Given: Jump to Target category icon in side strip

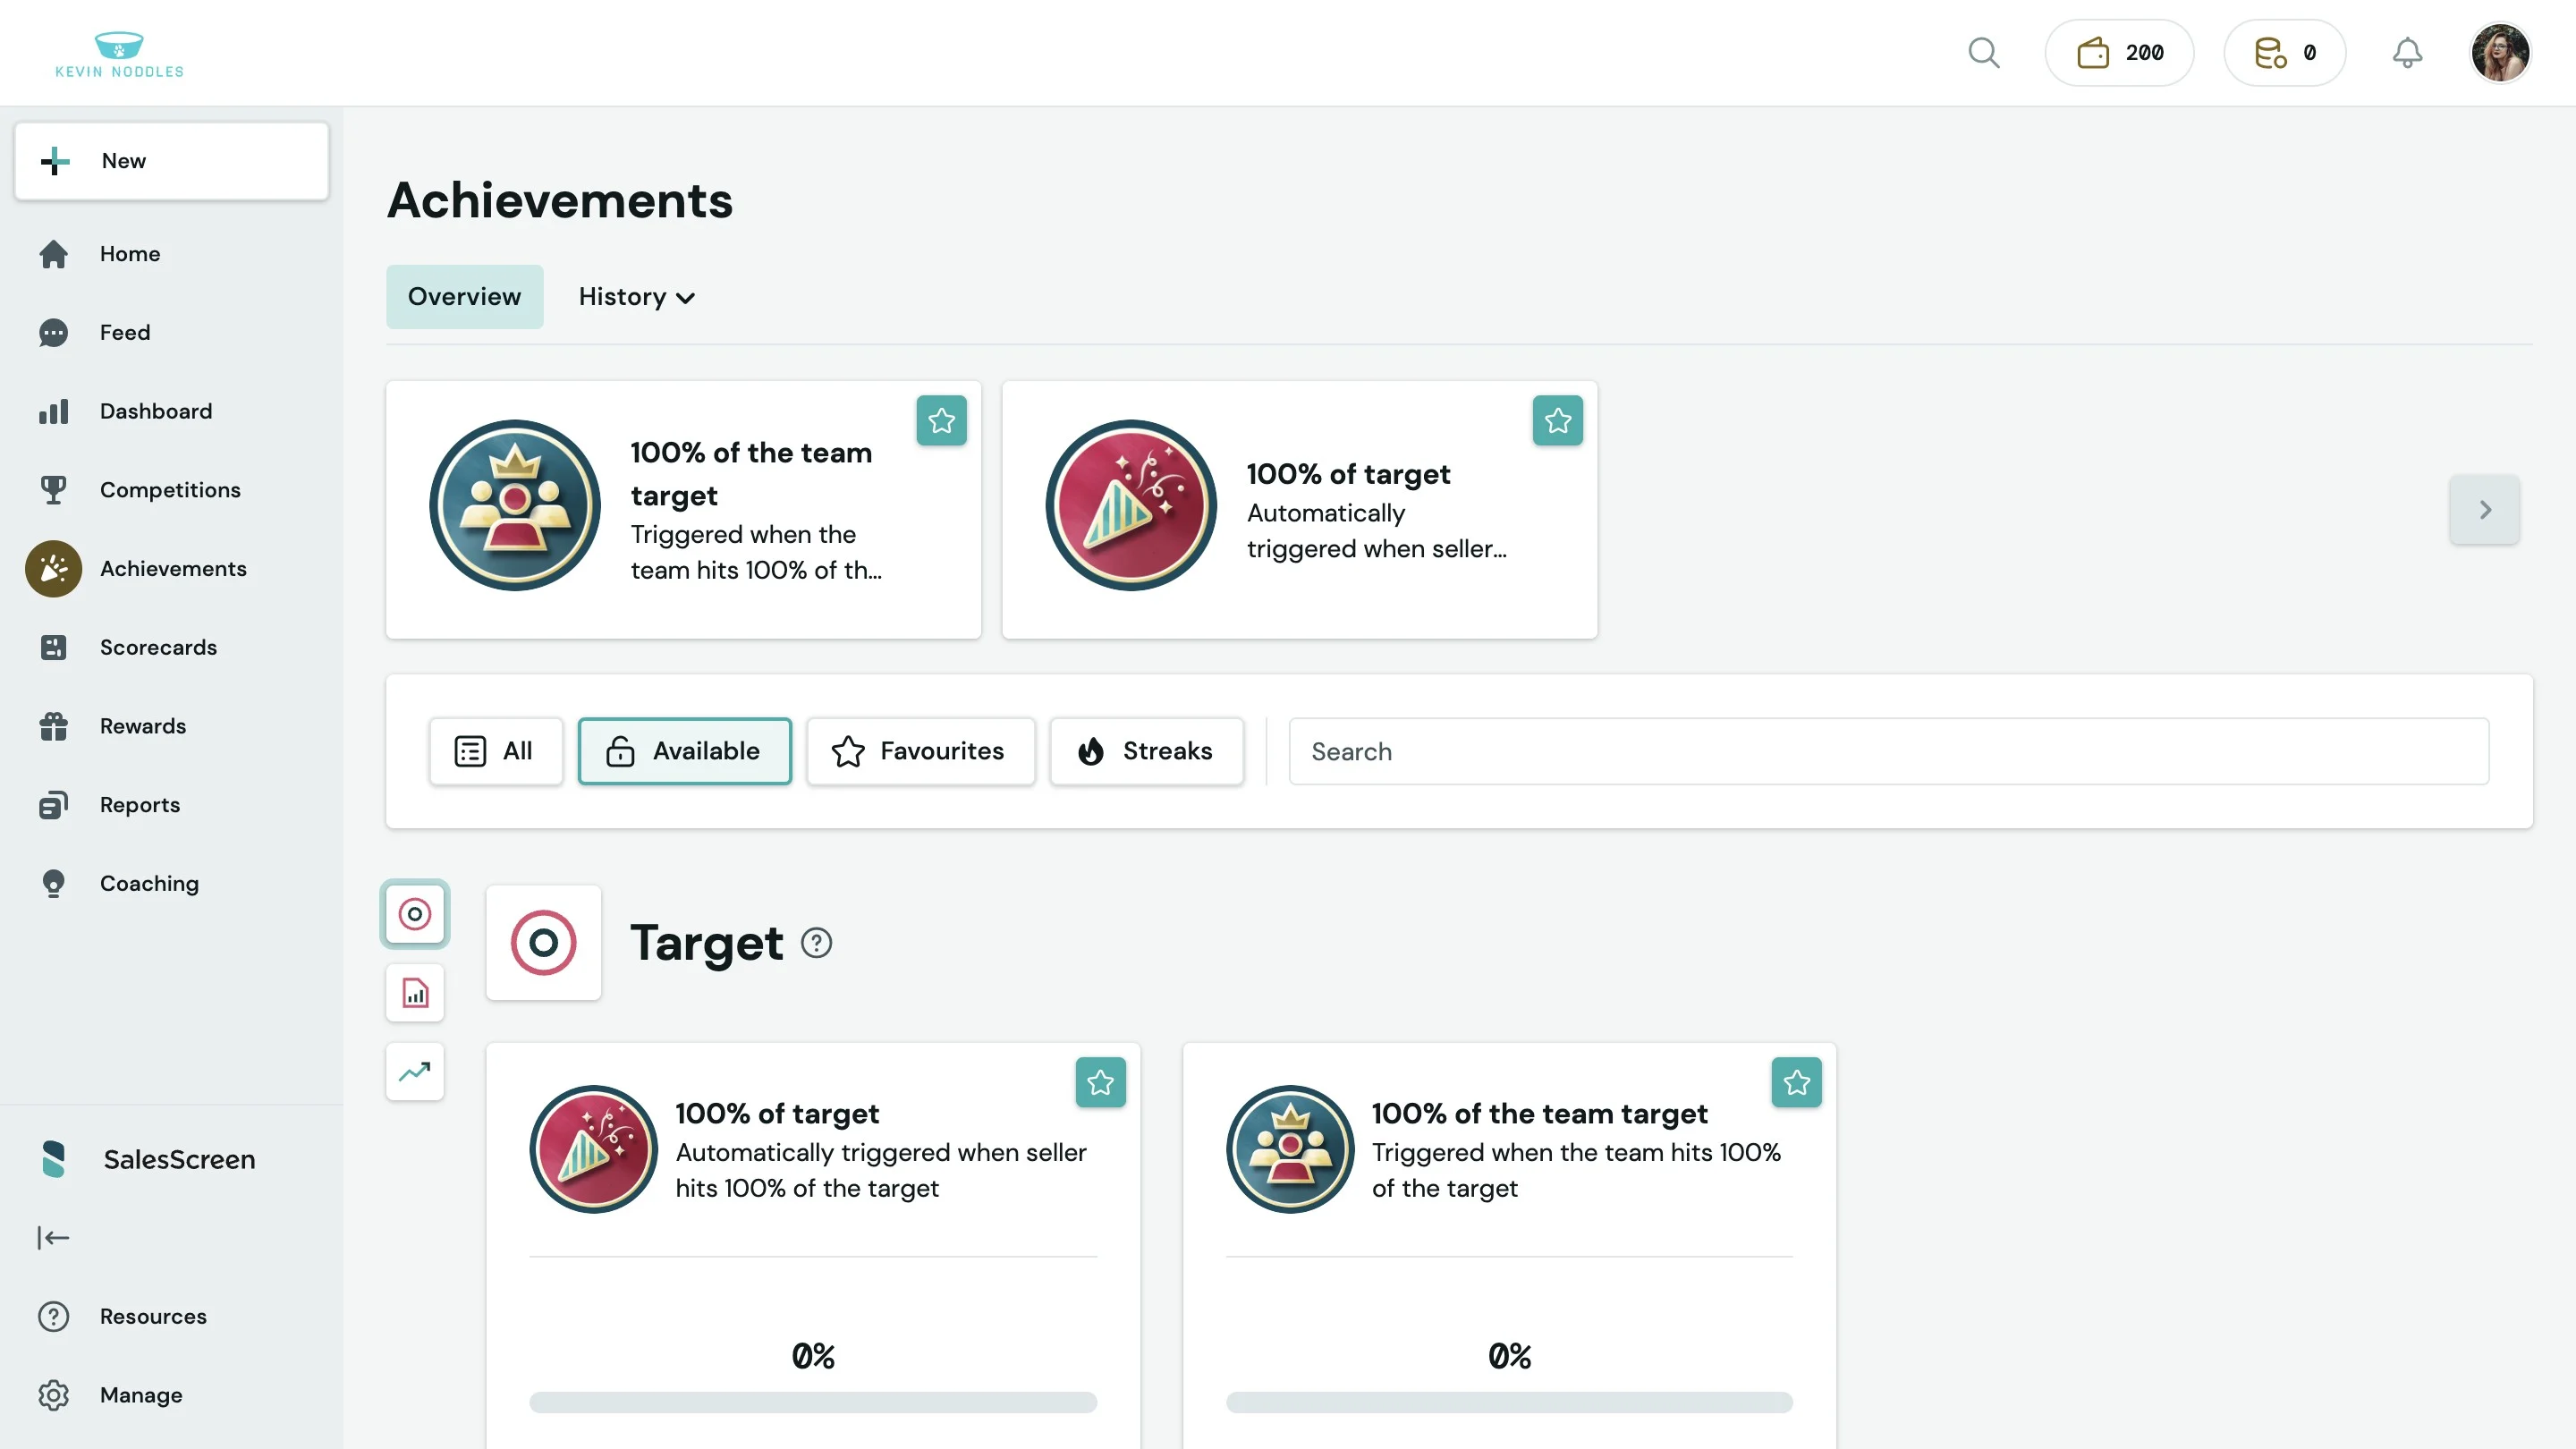Looking at the screenshot, I should (x=414, y=913).
